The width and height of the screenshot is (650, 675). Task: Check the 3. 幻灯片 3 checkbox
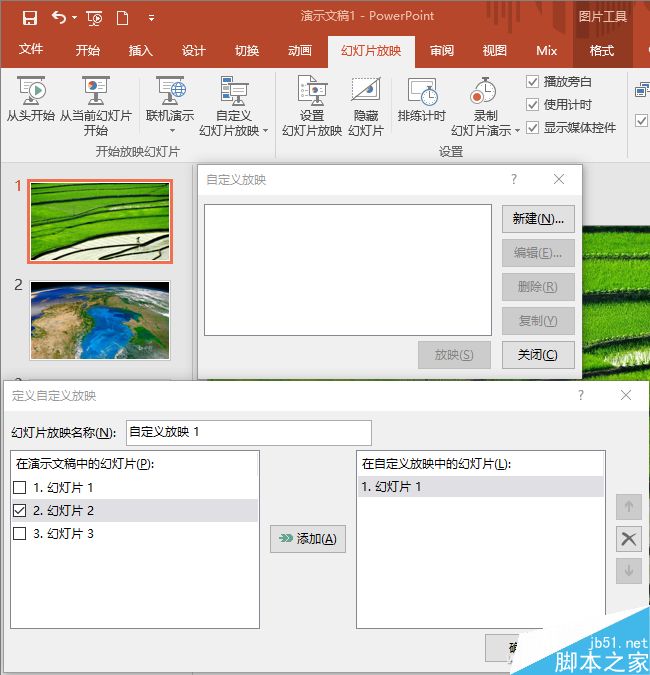(x=19, y=534)
